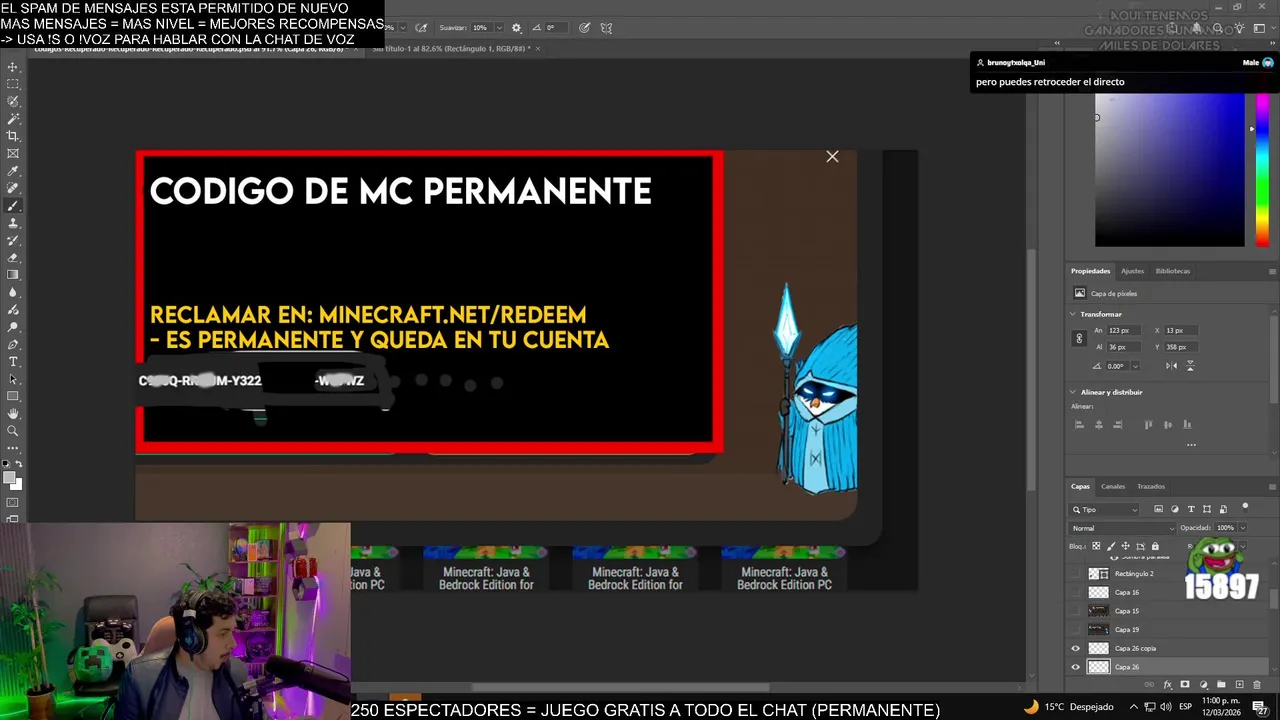This screenshot has width=1280, height=720.
Task: Show the Rectángulo 2 layer
Action: [x=1075, y=573]
